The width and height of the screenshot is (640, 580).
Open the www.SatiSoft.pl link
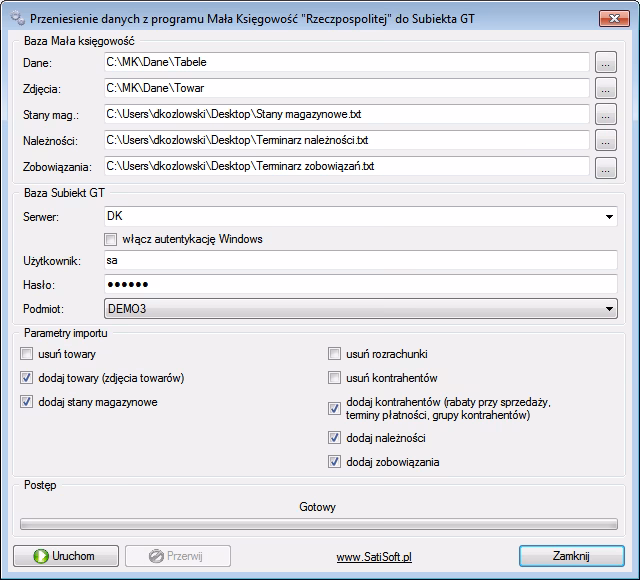pyautogui.click(x=376, y=557)
